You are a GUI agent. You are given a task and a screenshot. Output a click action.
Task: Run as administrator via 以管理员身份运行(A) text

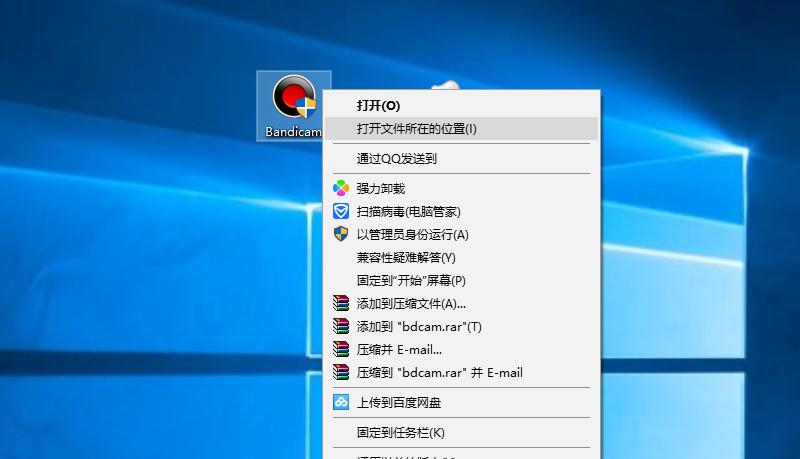[x=412, y=235]
